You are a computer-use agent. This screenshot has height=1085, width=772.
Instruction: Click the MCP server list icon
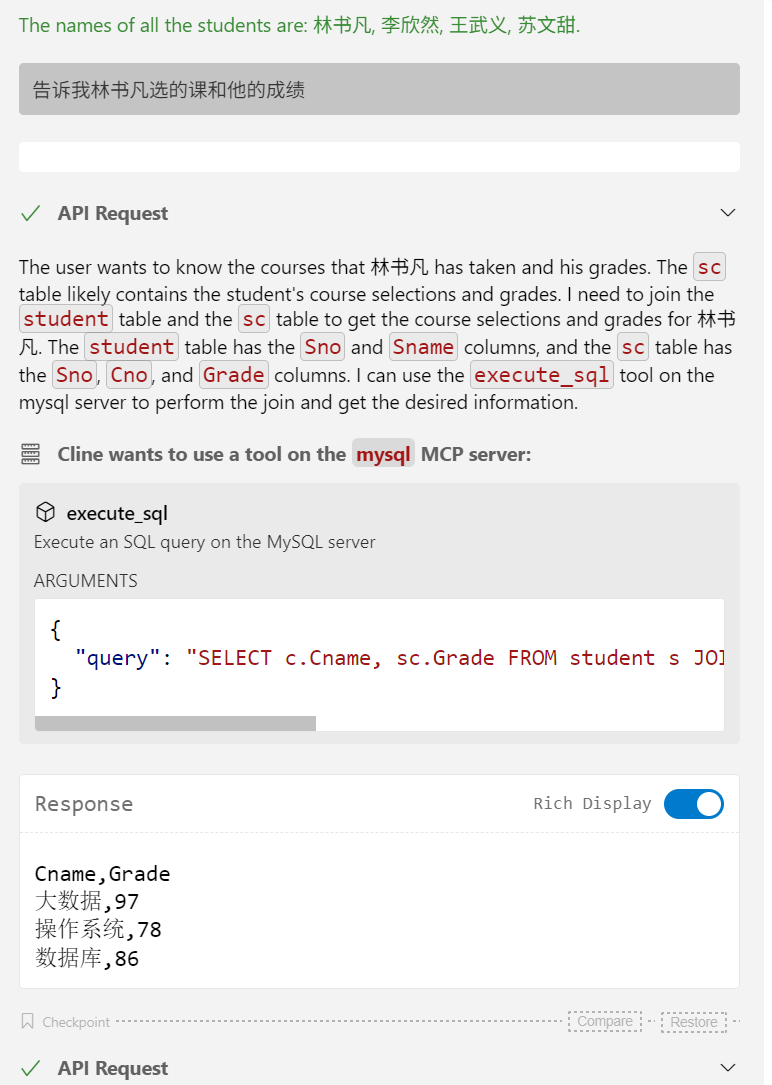tap(30, 454)
